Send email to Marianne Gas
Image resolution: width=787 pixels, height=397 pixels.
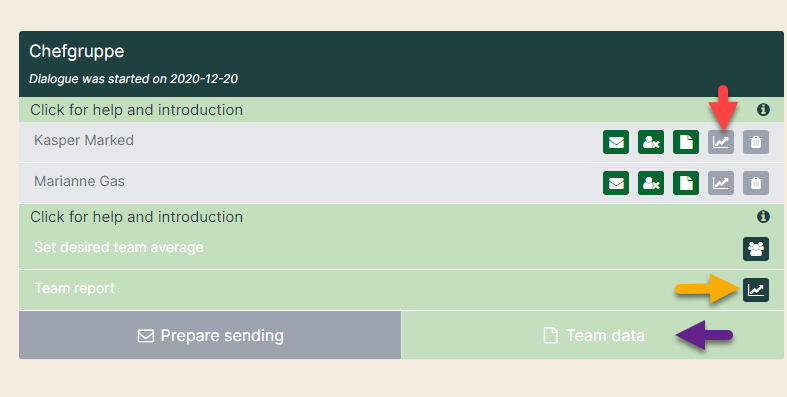[x=616, y=183]
